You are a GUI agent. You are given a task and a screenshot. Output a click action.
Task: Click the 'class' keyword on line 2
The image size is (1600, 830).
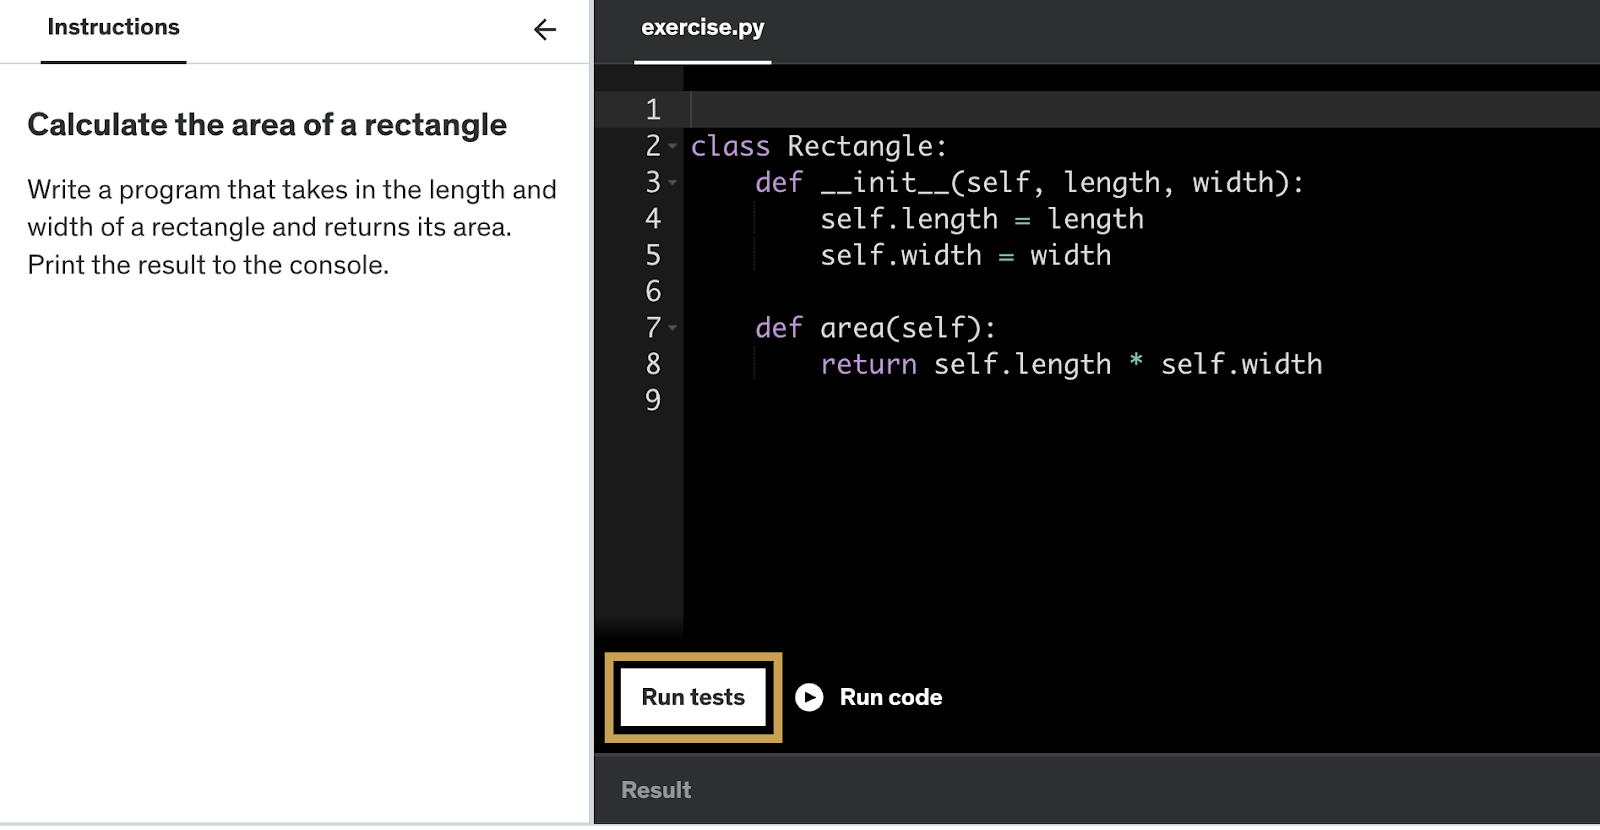pyautogui.click(x=730, y=147)
